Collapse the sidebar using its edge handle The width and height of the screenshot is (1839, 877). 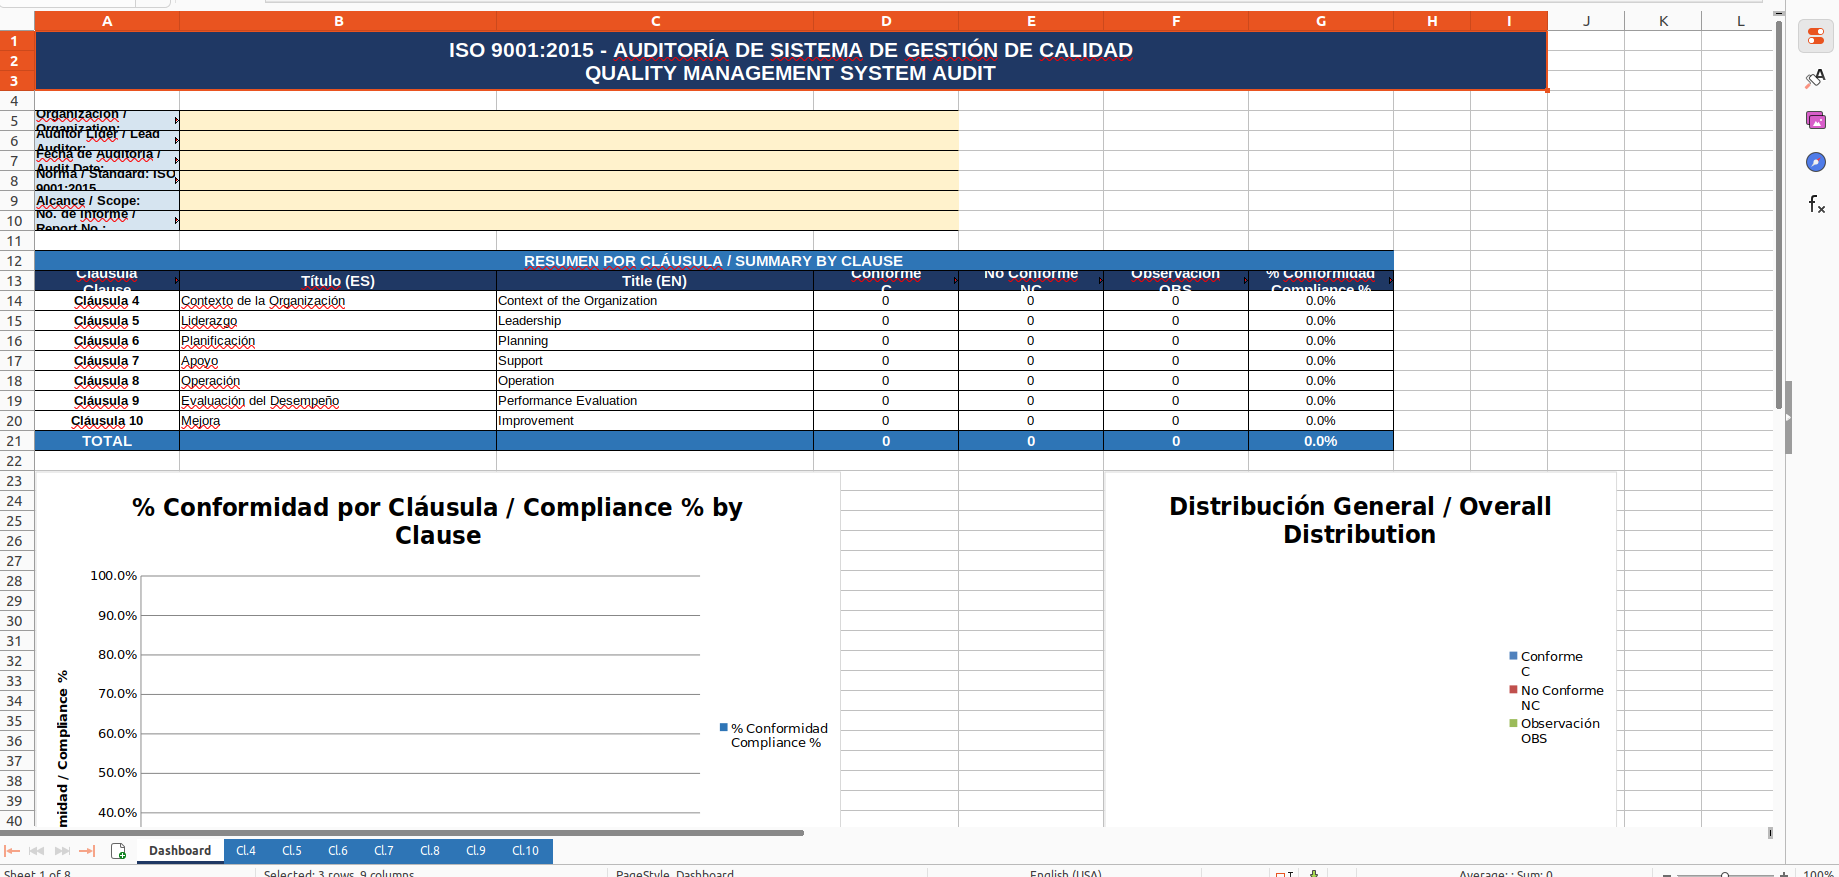click(1788, 417)
